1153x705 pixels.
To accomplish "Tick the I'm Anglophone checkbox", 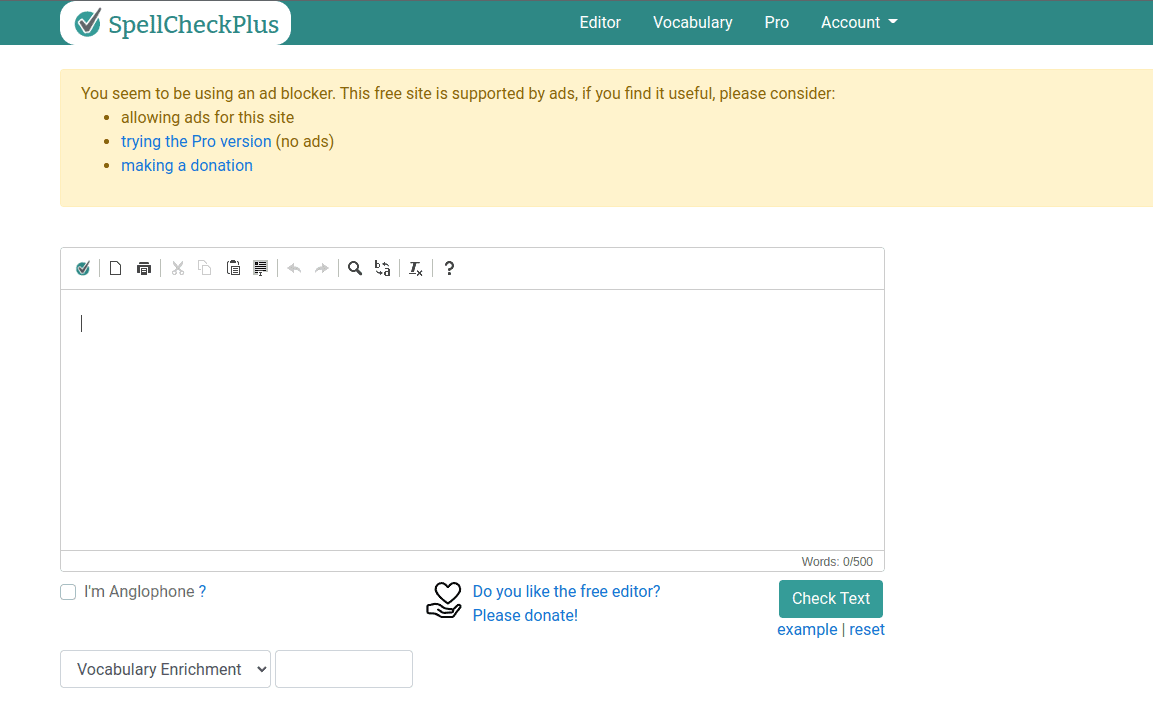I will pos(68,593).
